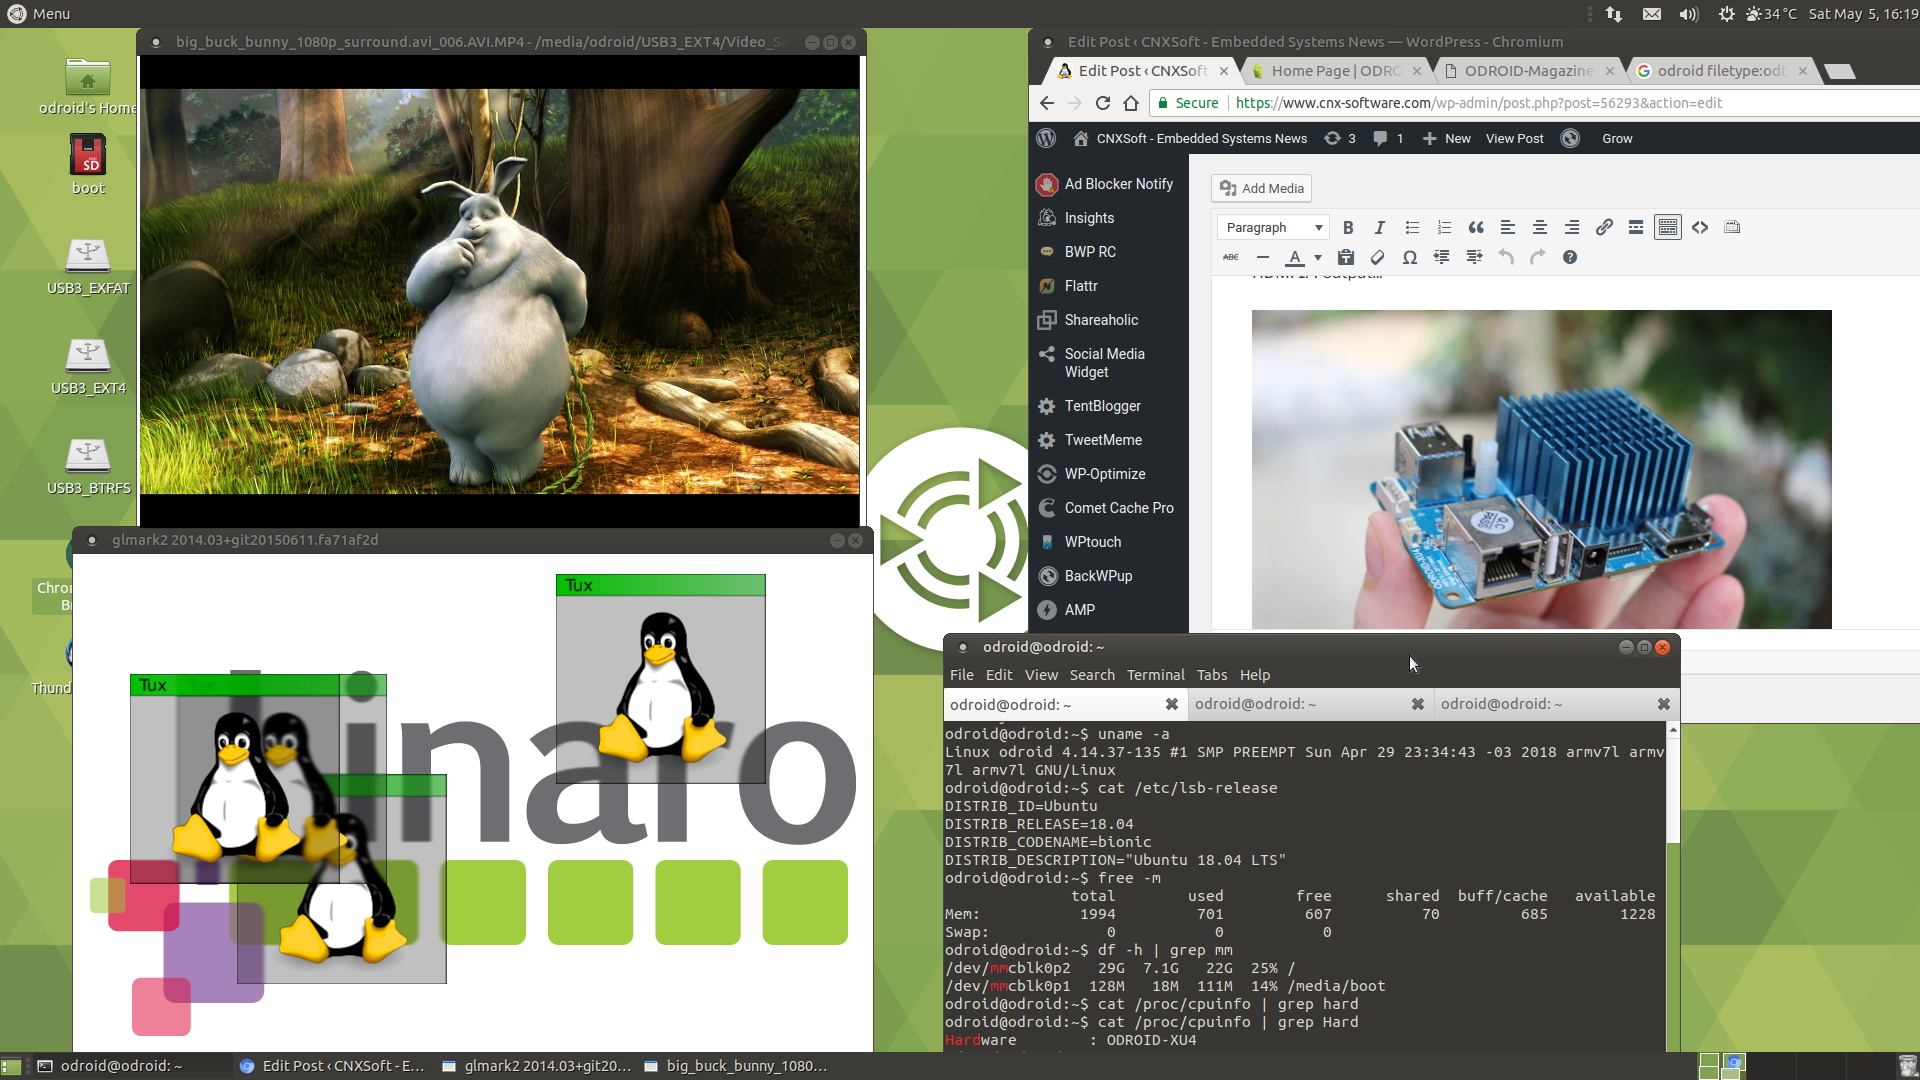Go back in Chromium

(x=1047, y=103)
